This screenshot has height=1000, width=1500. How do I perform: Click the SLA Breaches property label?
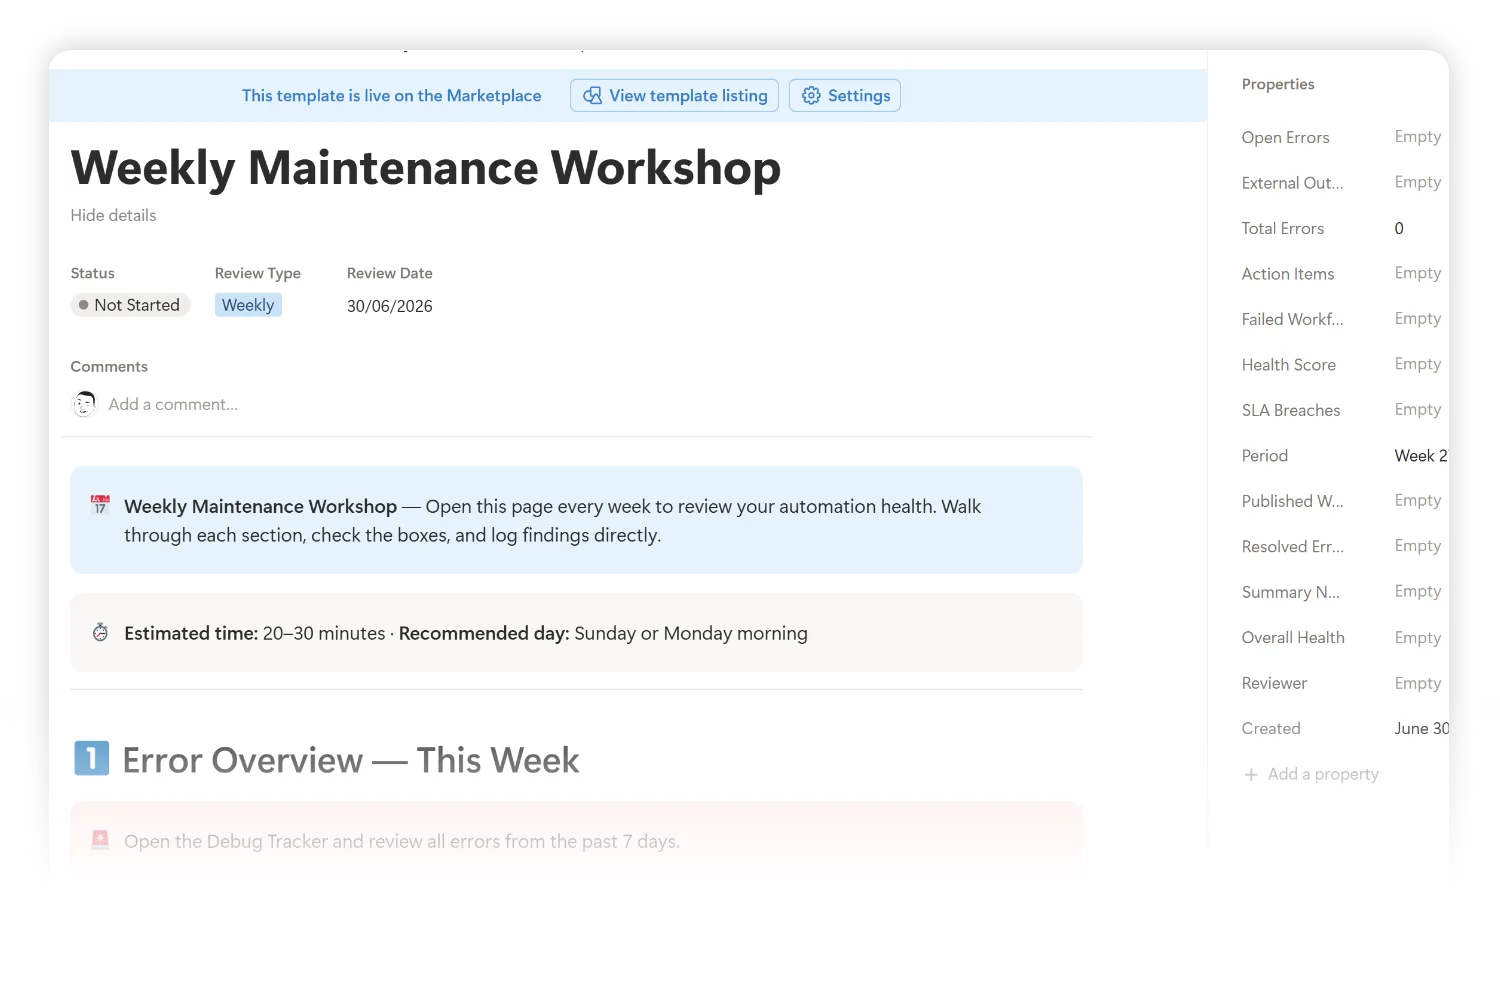click(x=1291, y=411)
